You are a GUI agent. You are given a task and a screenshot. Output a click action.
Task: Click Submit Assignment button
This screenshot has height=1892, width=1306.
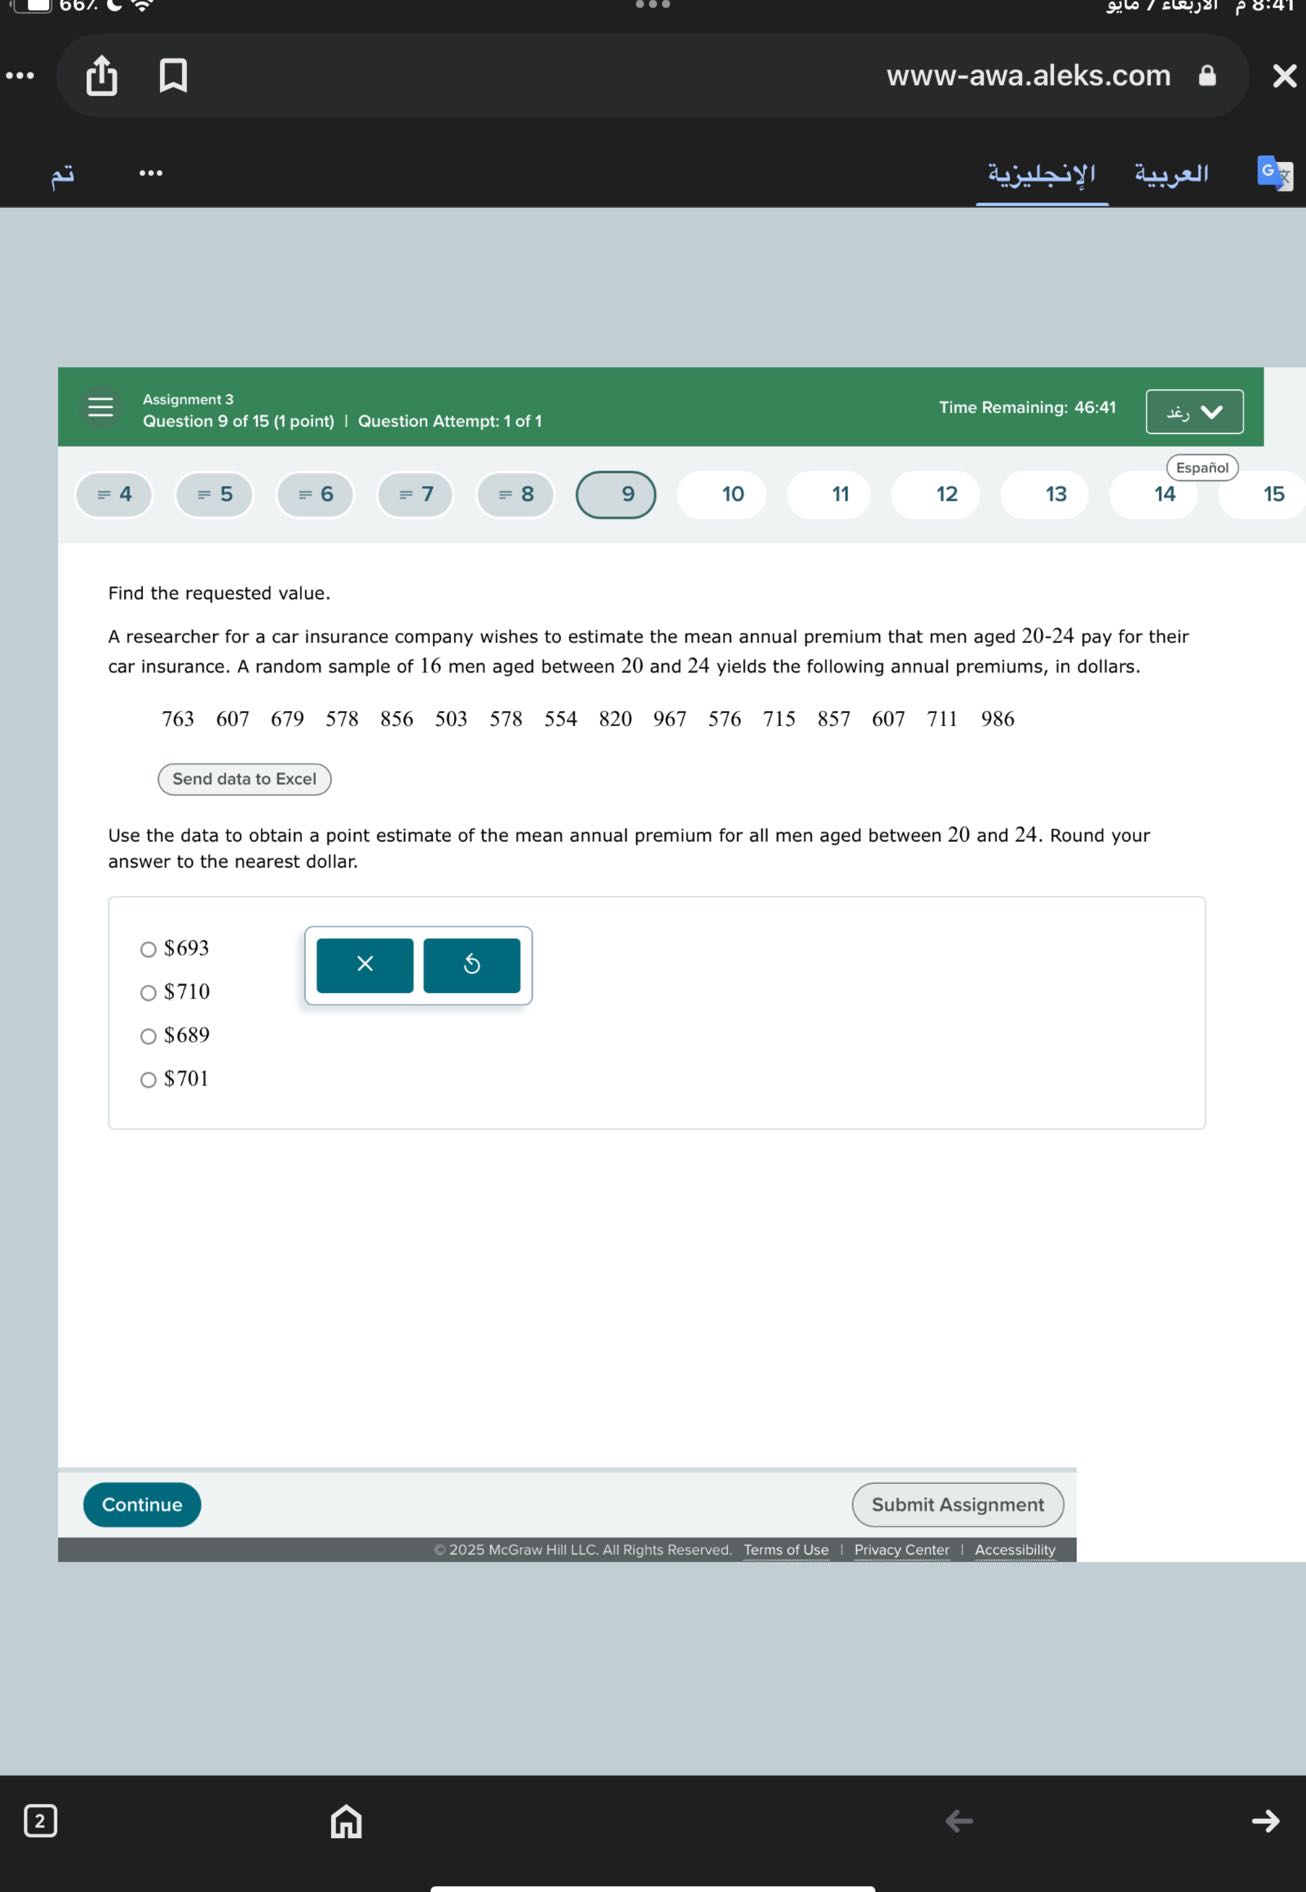958,1505
